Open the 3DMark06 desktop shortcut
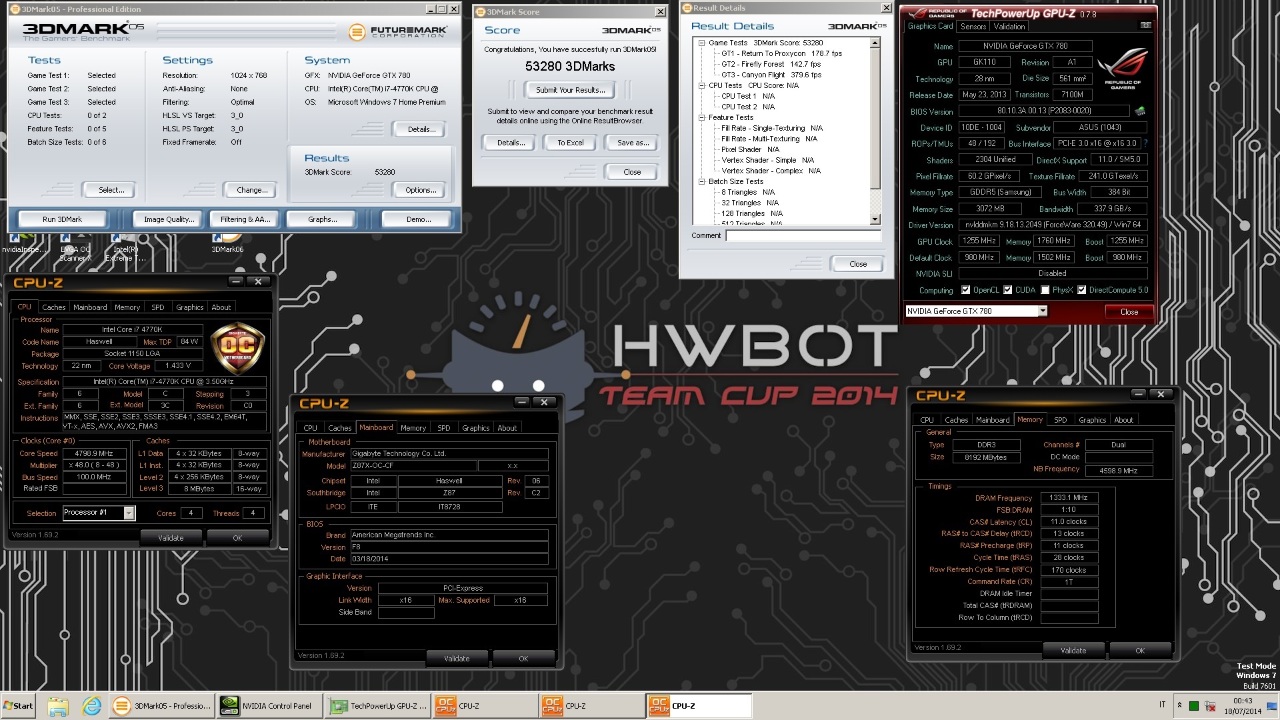The width and height of the screenshot is (1280, 720). pos(227,246)
